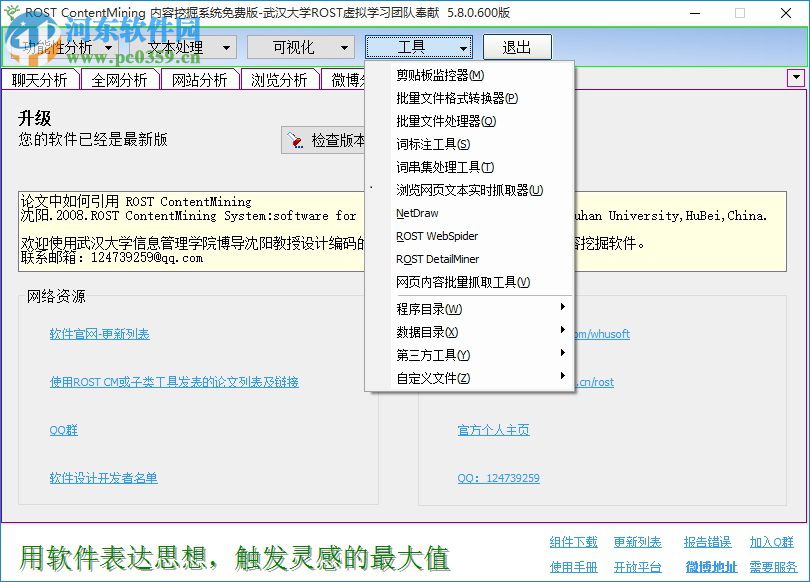Click the 退出 exit button

coord(516,46)
